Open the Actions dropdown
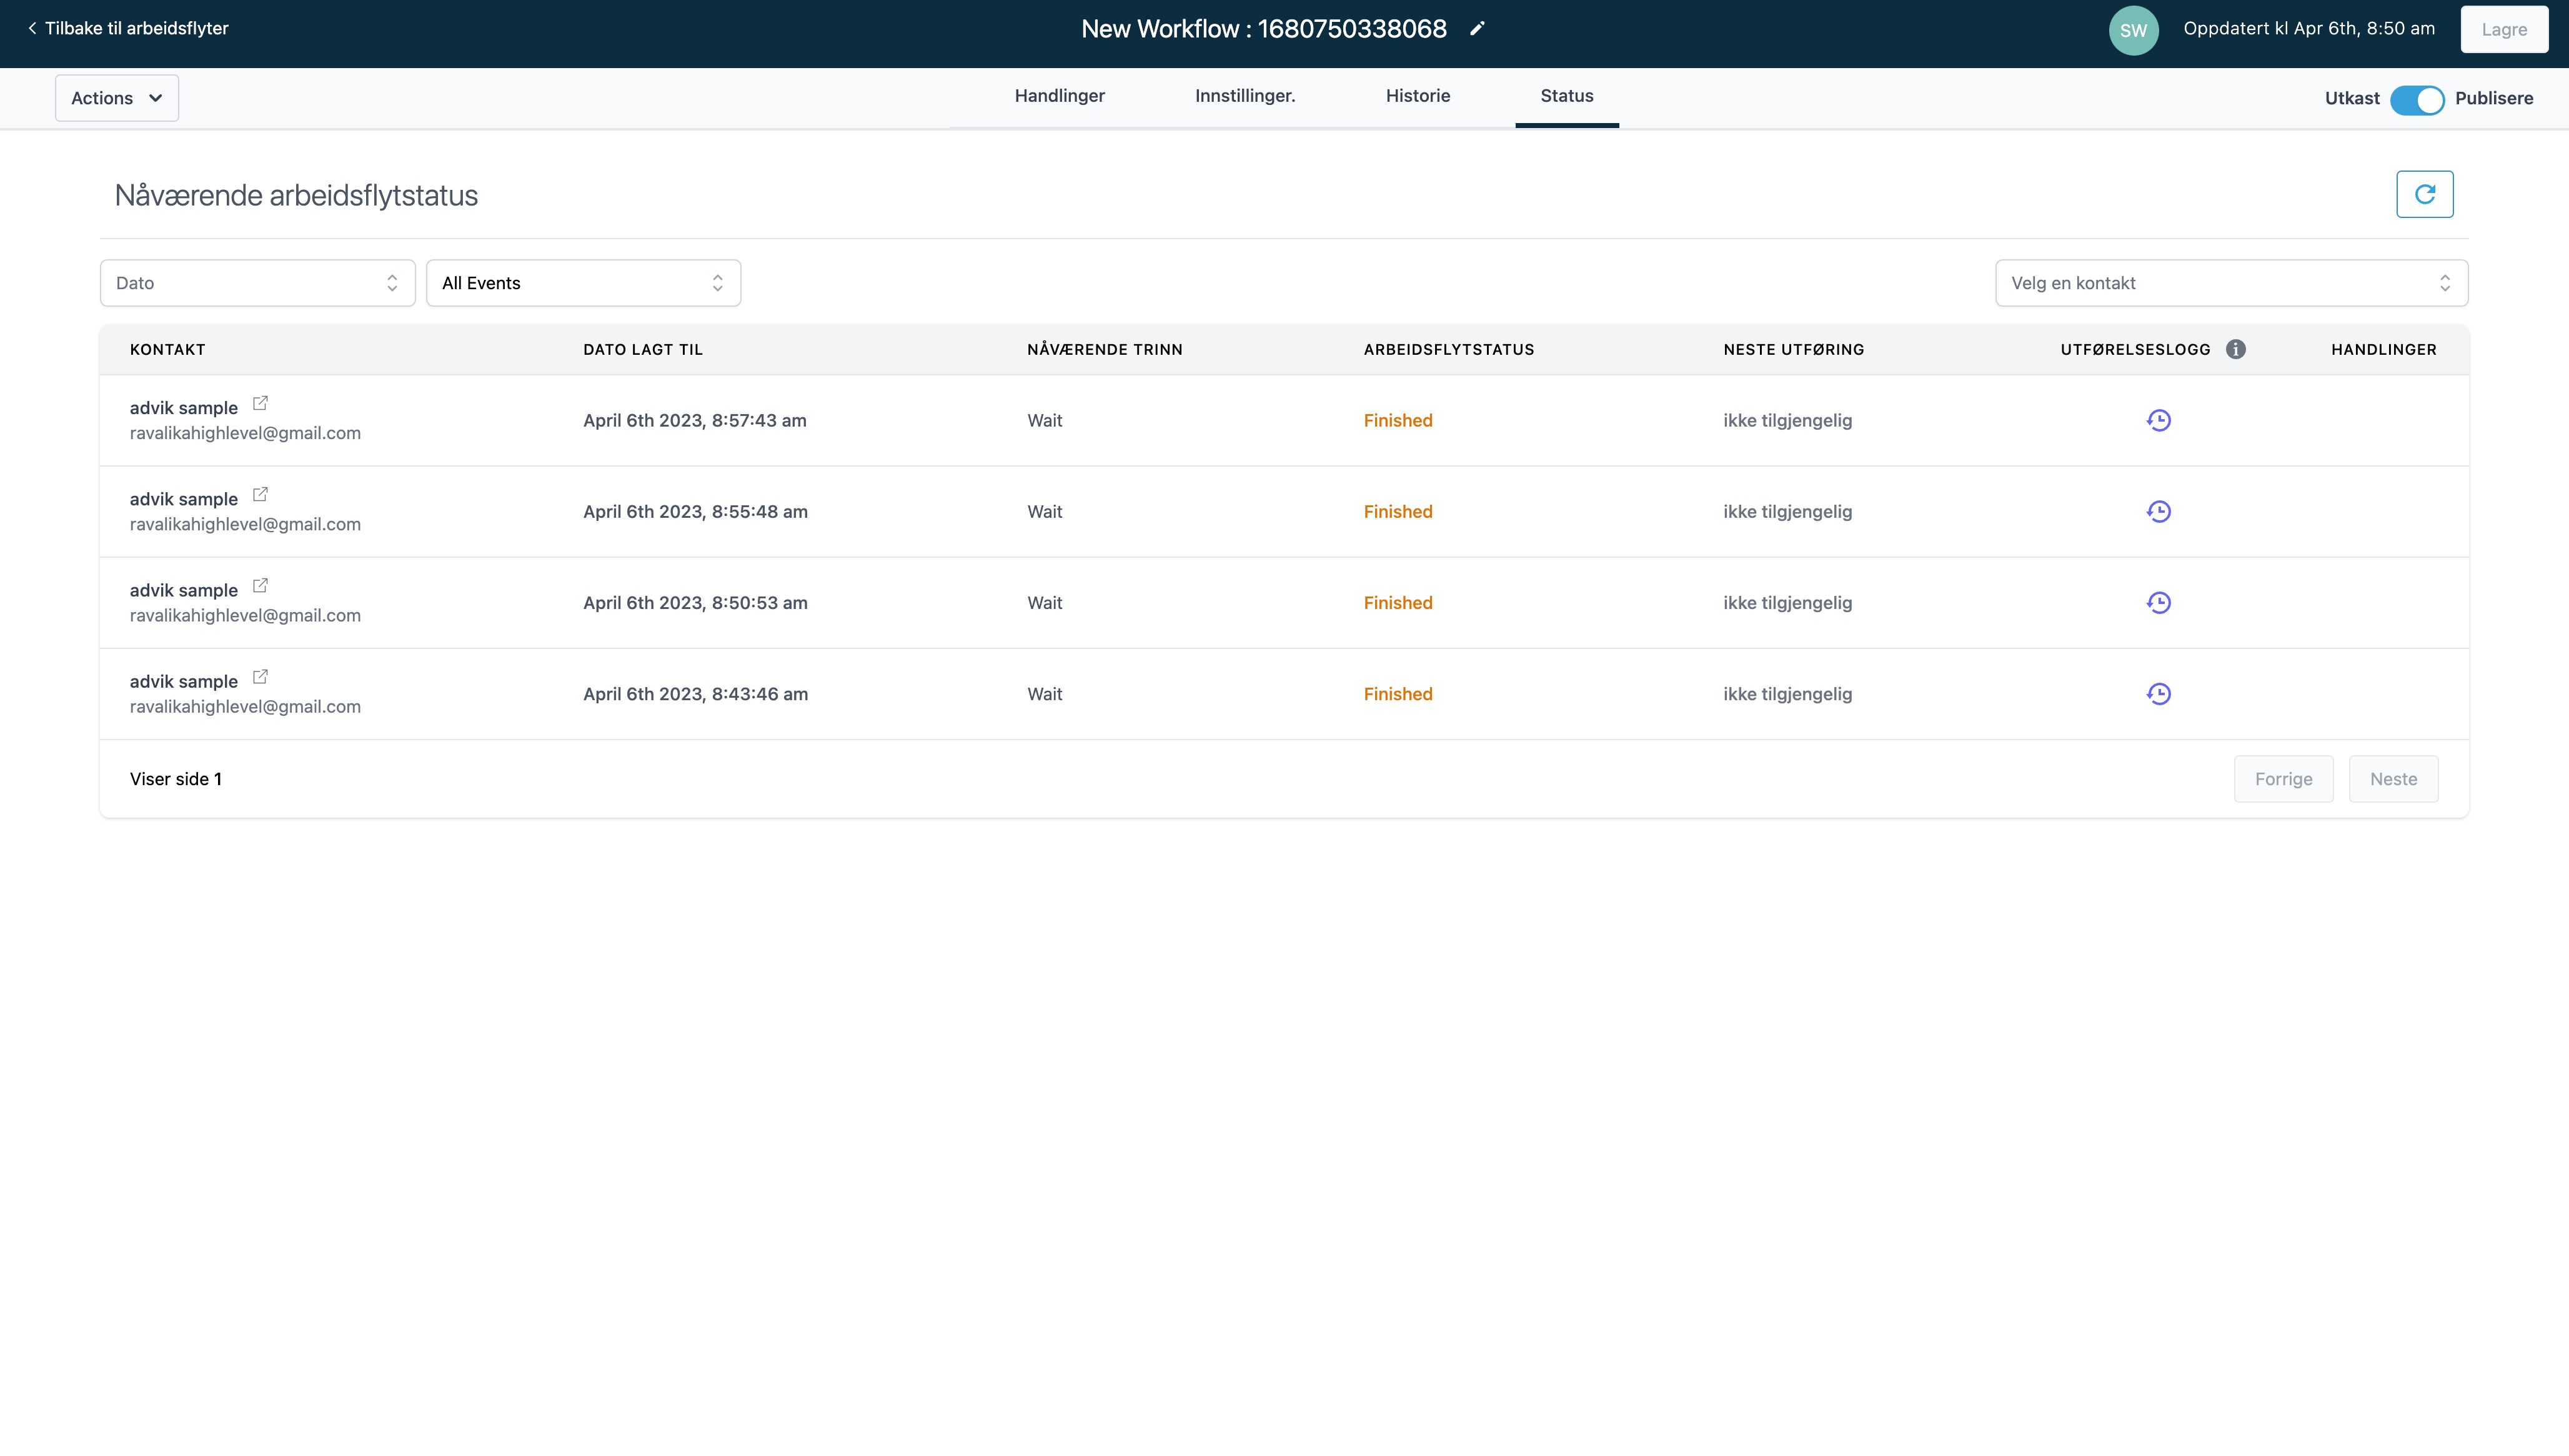2569x1456 pixels. point(117,98)
